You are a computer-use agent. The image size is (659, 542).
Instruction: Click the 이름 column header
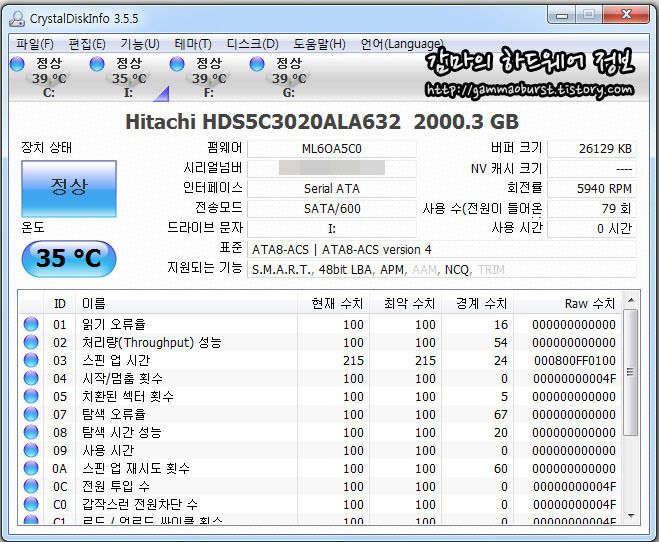point(187,303)
